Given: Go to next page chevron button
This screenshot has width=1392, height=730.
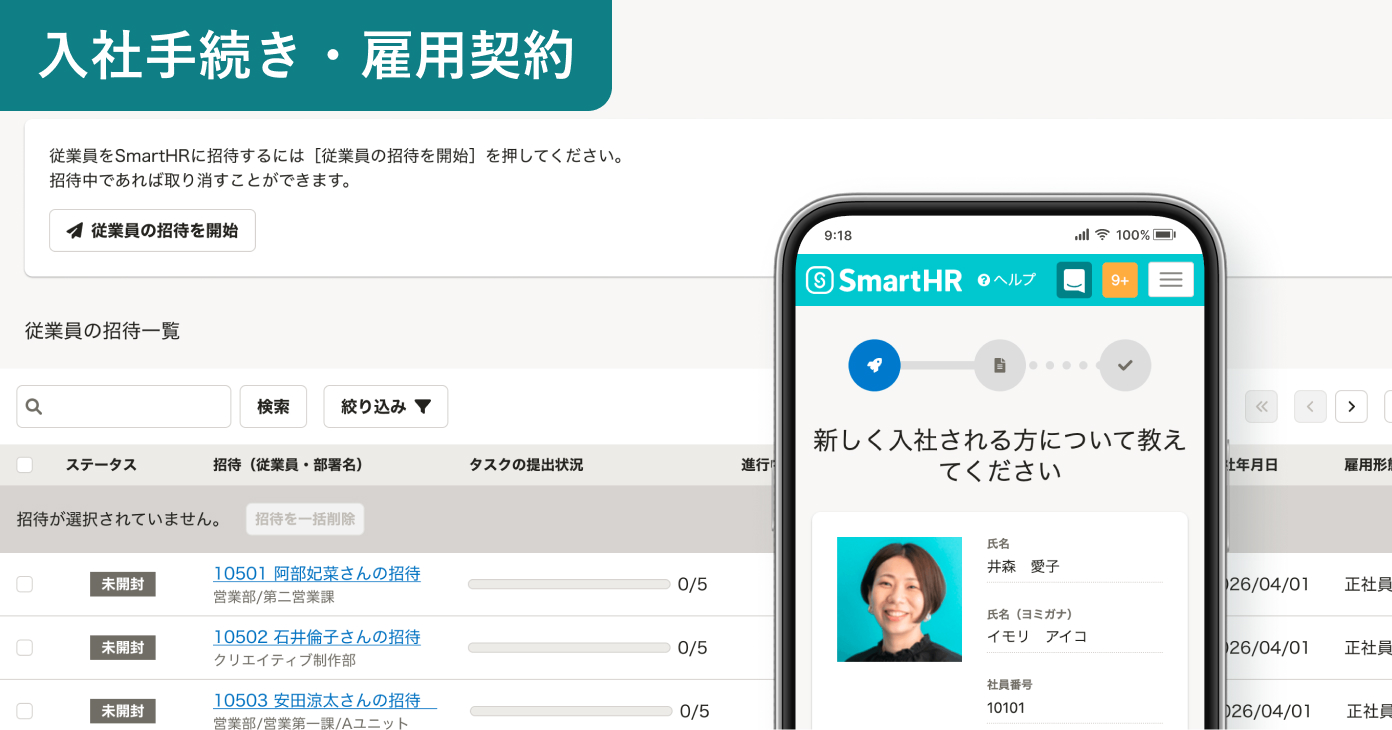Looking at the screenshot, I should click(1351, 407).
